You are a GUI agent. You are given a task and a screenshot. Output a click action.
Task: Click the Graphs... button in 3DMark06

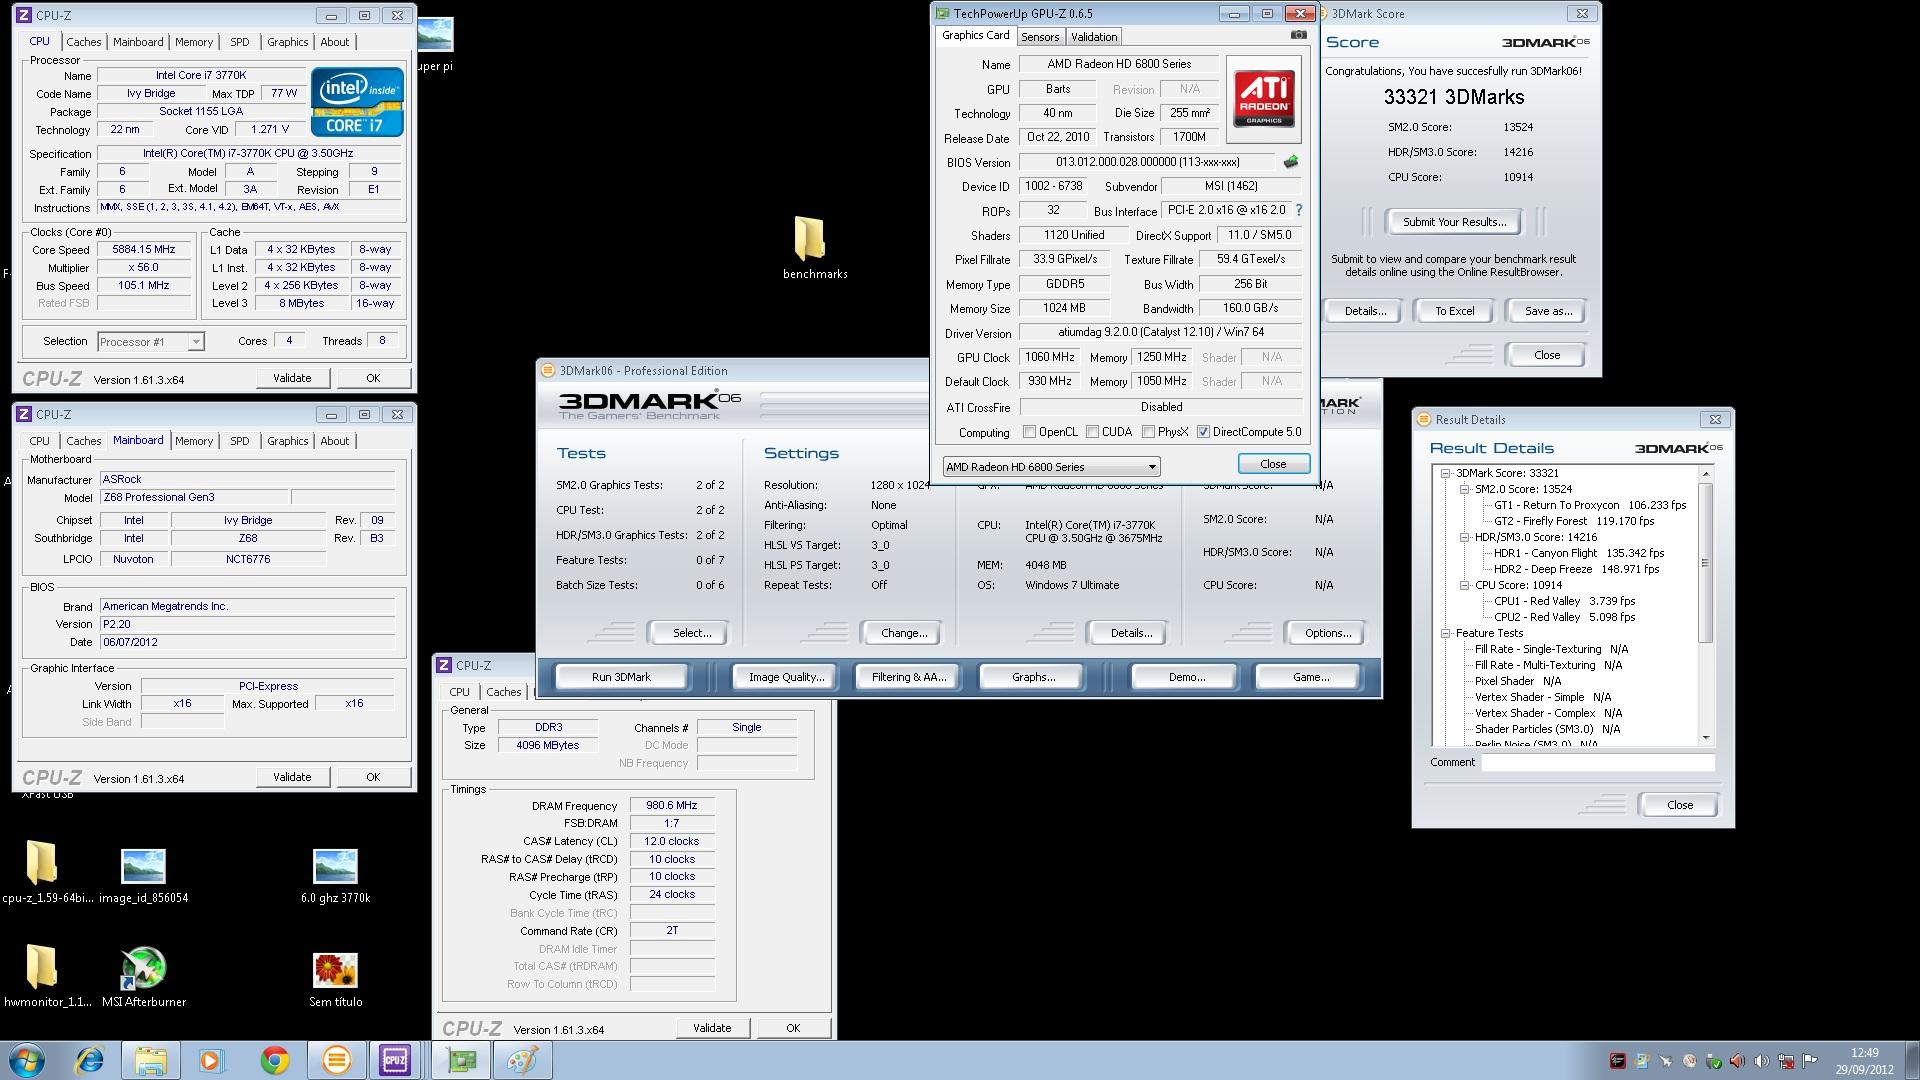click(x=1033, y=677)
